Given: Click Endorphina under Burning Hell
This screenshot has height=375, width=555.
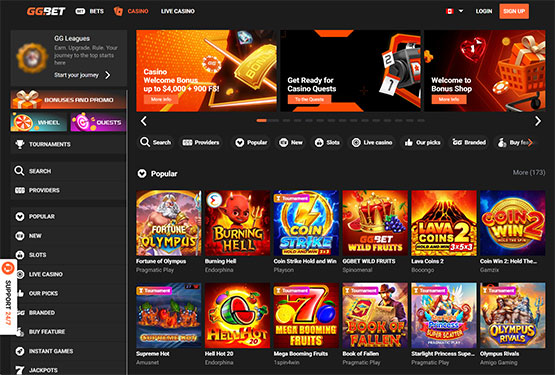Looking at the screenshot, I should 219,270.
